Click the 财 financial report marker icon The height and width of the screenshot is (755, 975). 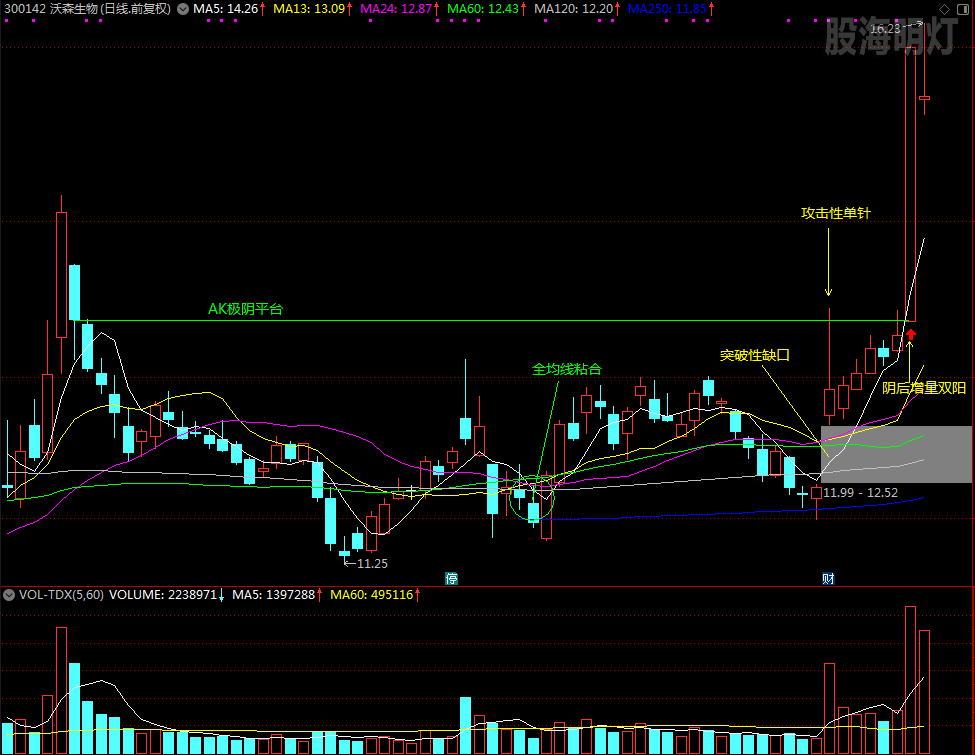pyautogui.click(x=828, y=578)
